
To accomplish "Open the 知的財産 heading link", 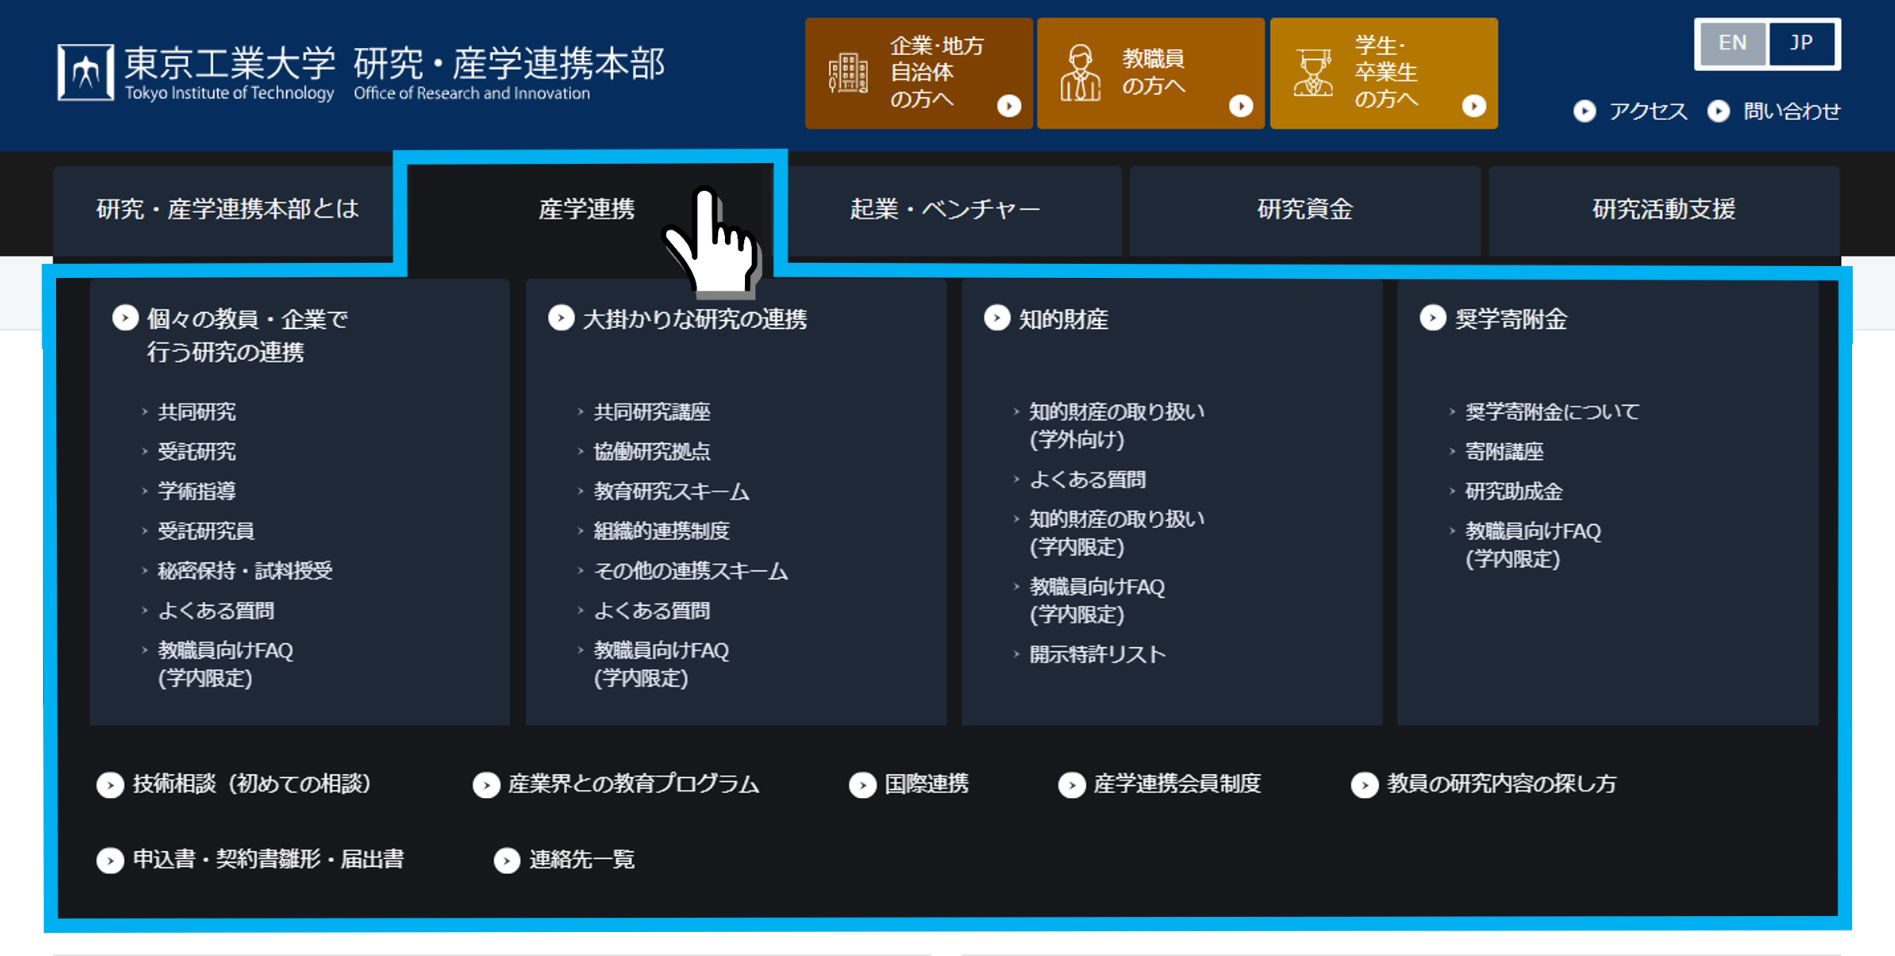I will (1063, 319).
